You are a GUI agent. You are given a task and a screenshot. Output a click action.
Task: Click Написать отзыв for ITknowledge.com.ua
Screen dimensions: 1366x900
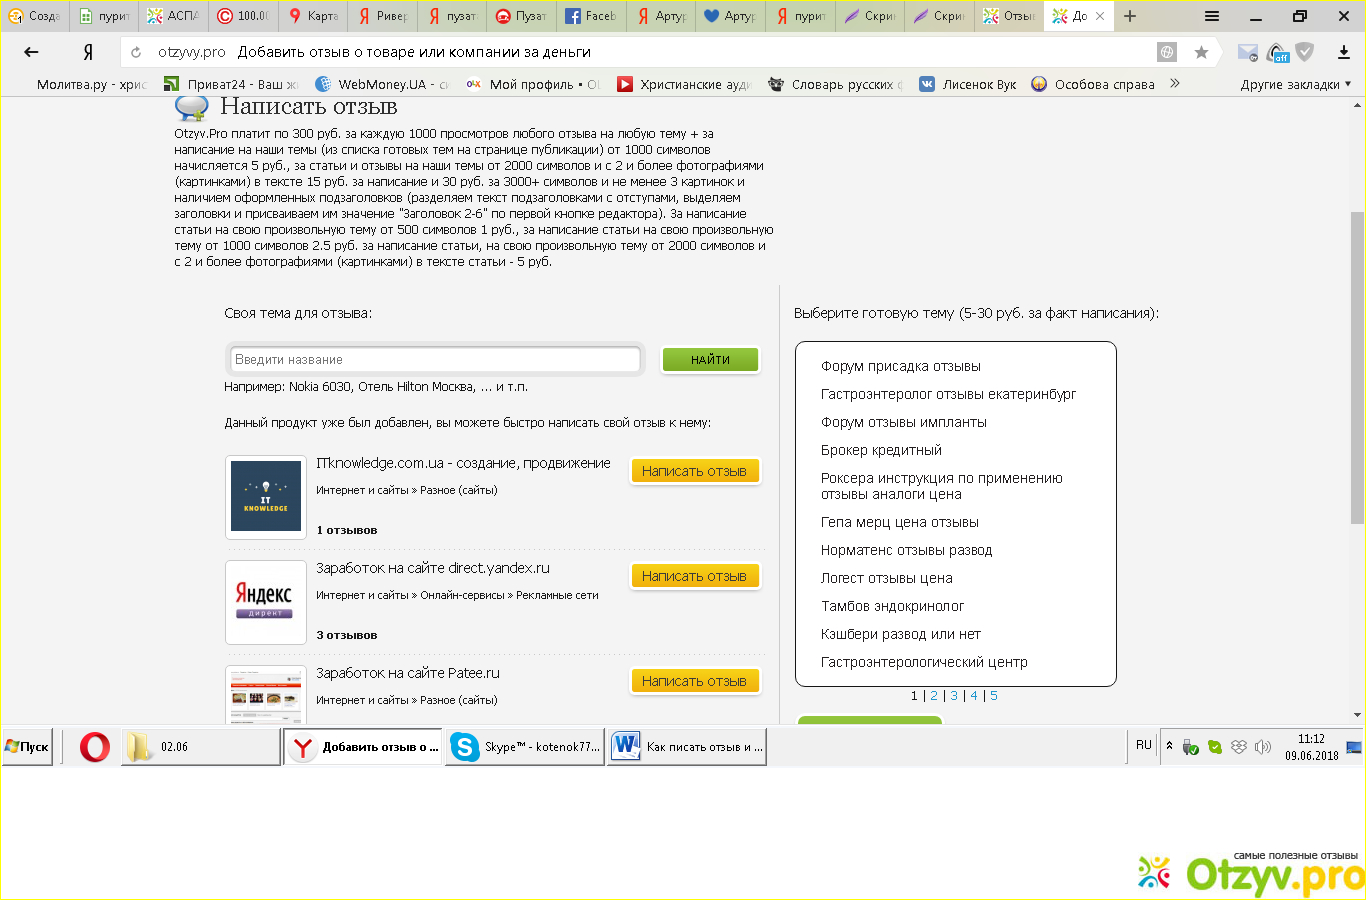pyautogui.click(x=694, y=471)
